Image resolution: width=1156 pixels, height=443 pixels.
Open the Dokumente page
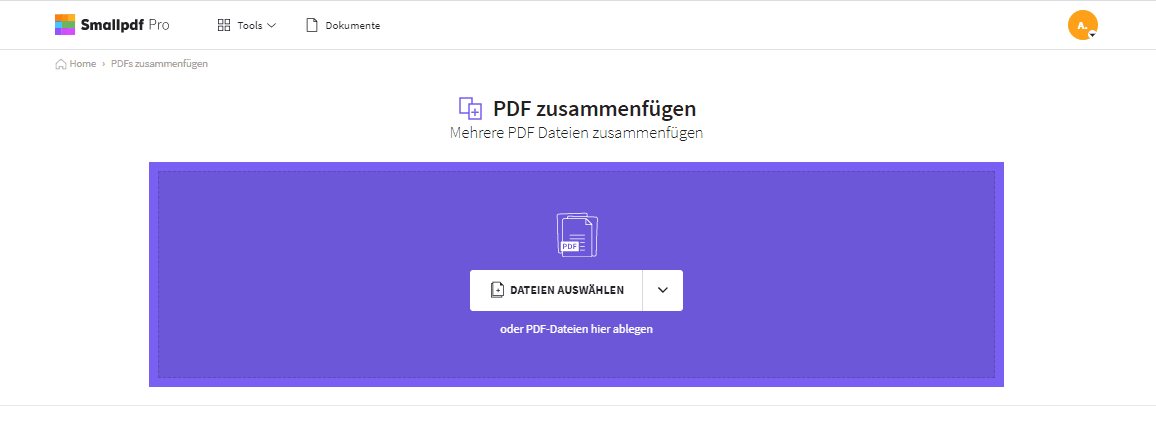(343, 25)
